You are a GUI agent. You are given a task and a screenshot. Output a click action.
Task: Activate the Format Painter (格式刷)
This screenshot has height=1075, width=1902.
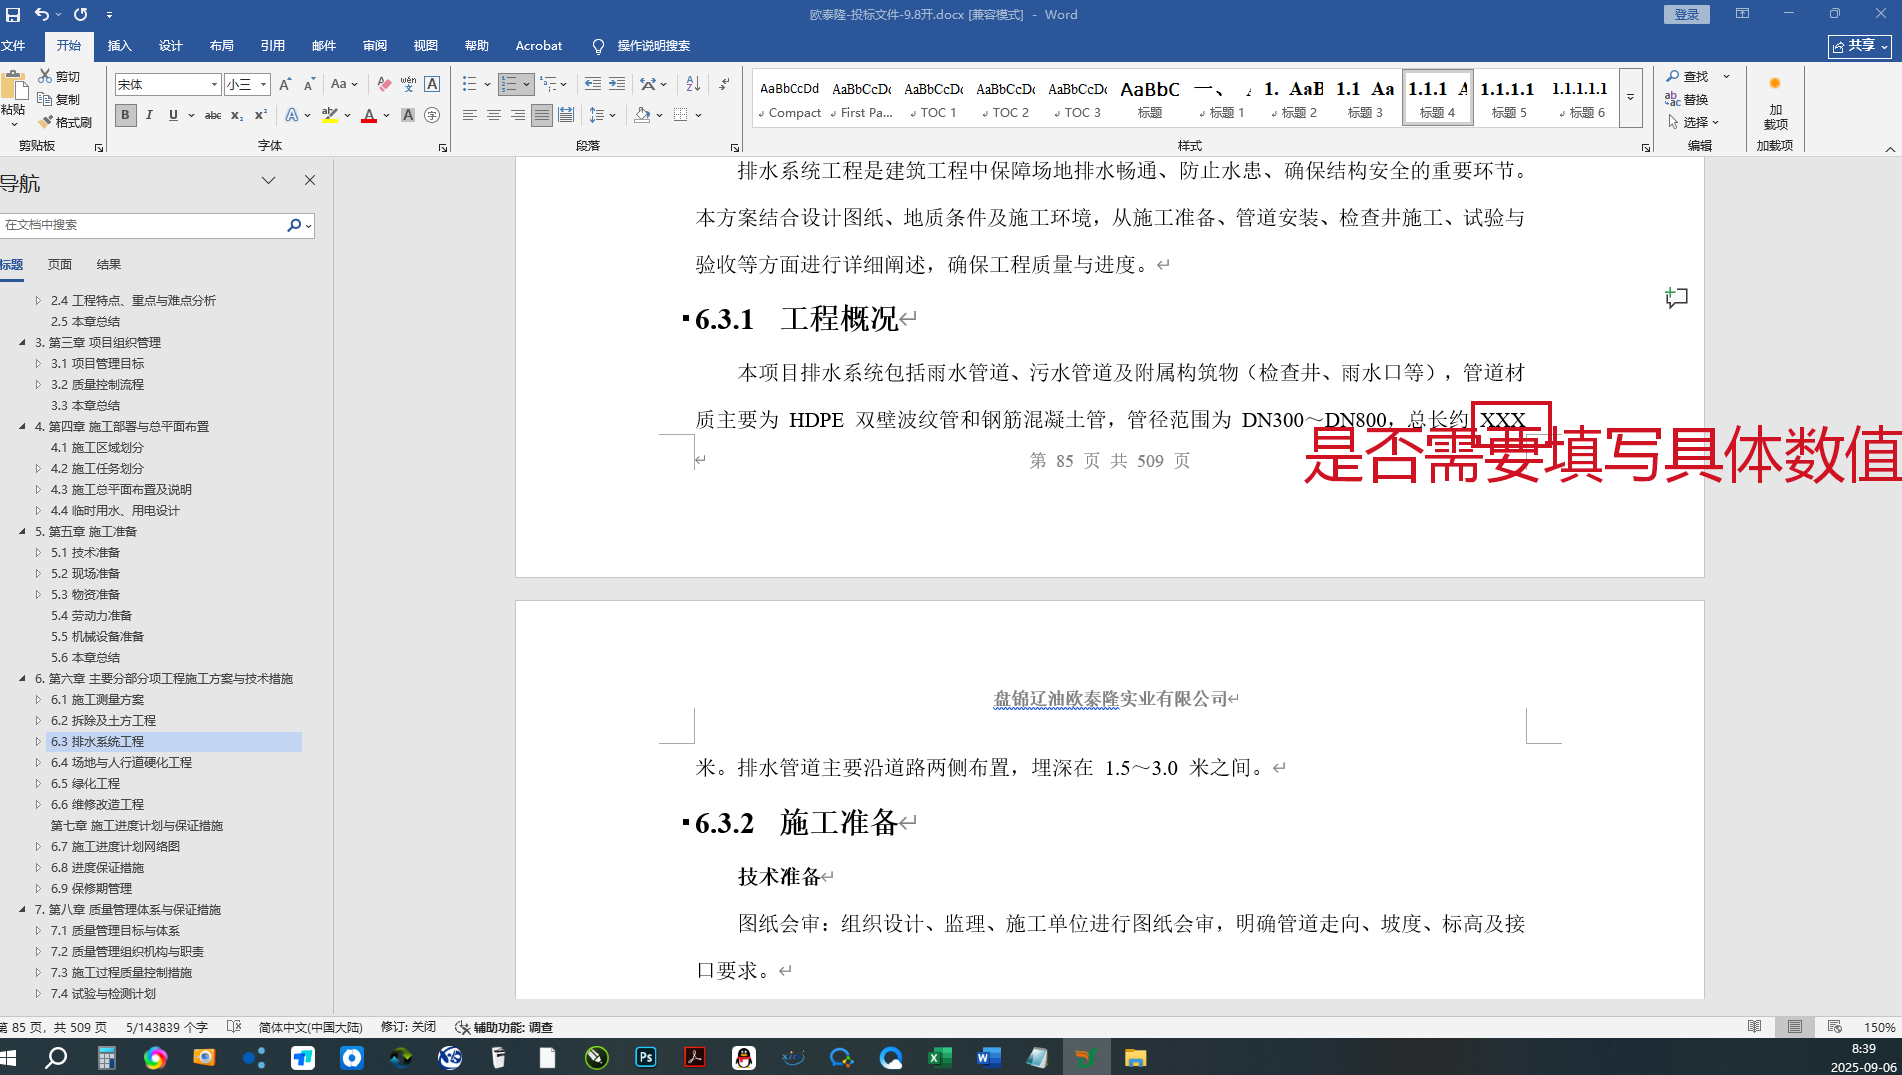pos(65,122)
